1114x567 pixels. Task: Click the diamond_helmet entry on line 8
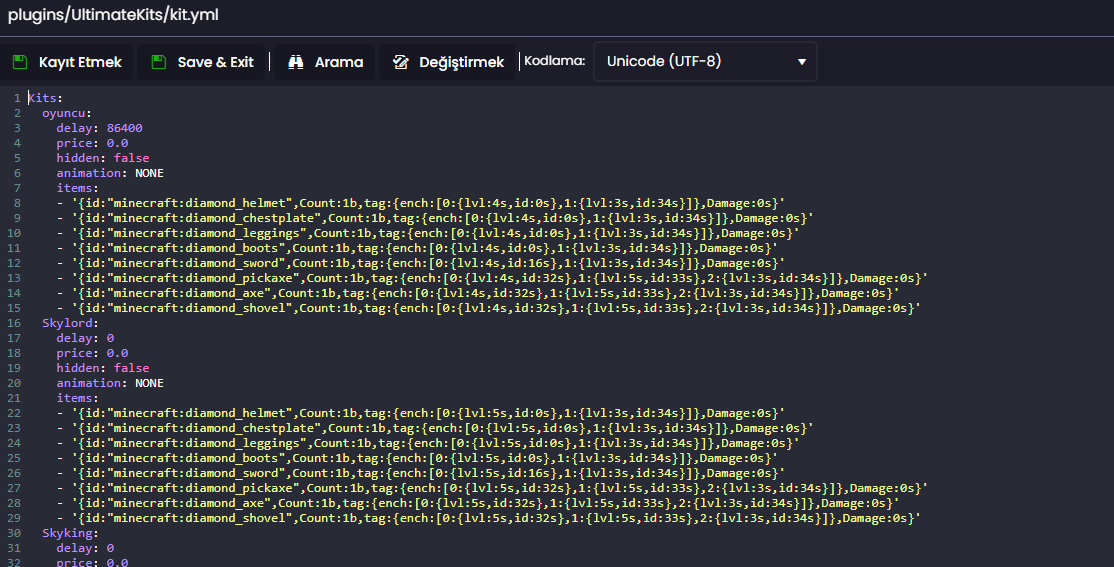[421, 203]
